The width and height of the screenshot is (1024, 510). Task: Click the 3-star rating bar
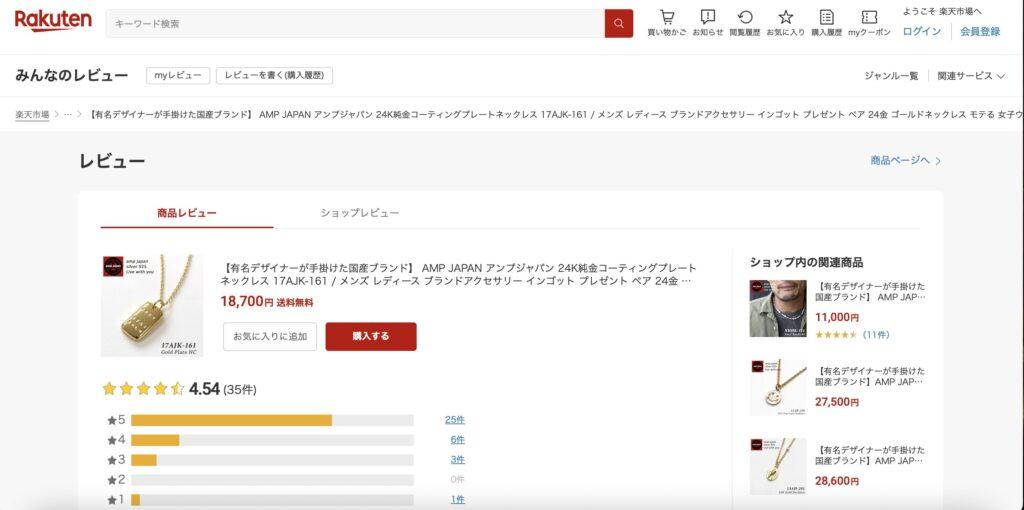coord(272,460)
